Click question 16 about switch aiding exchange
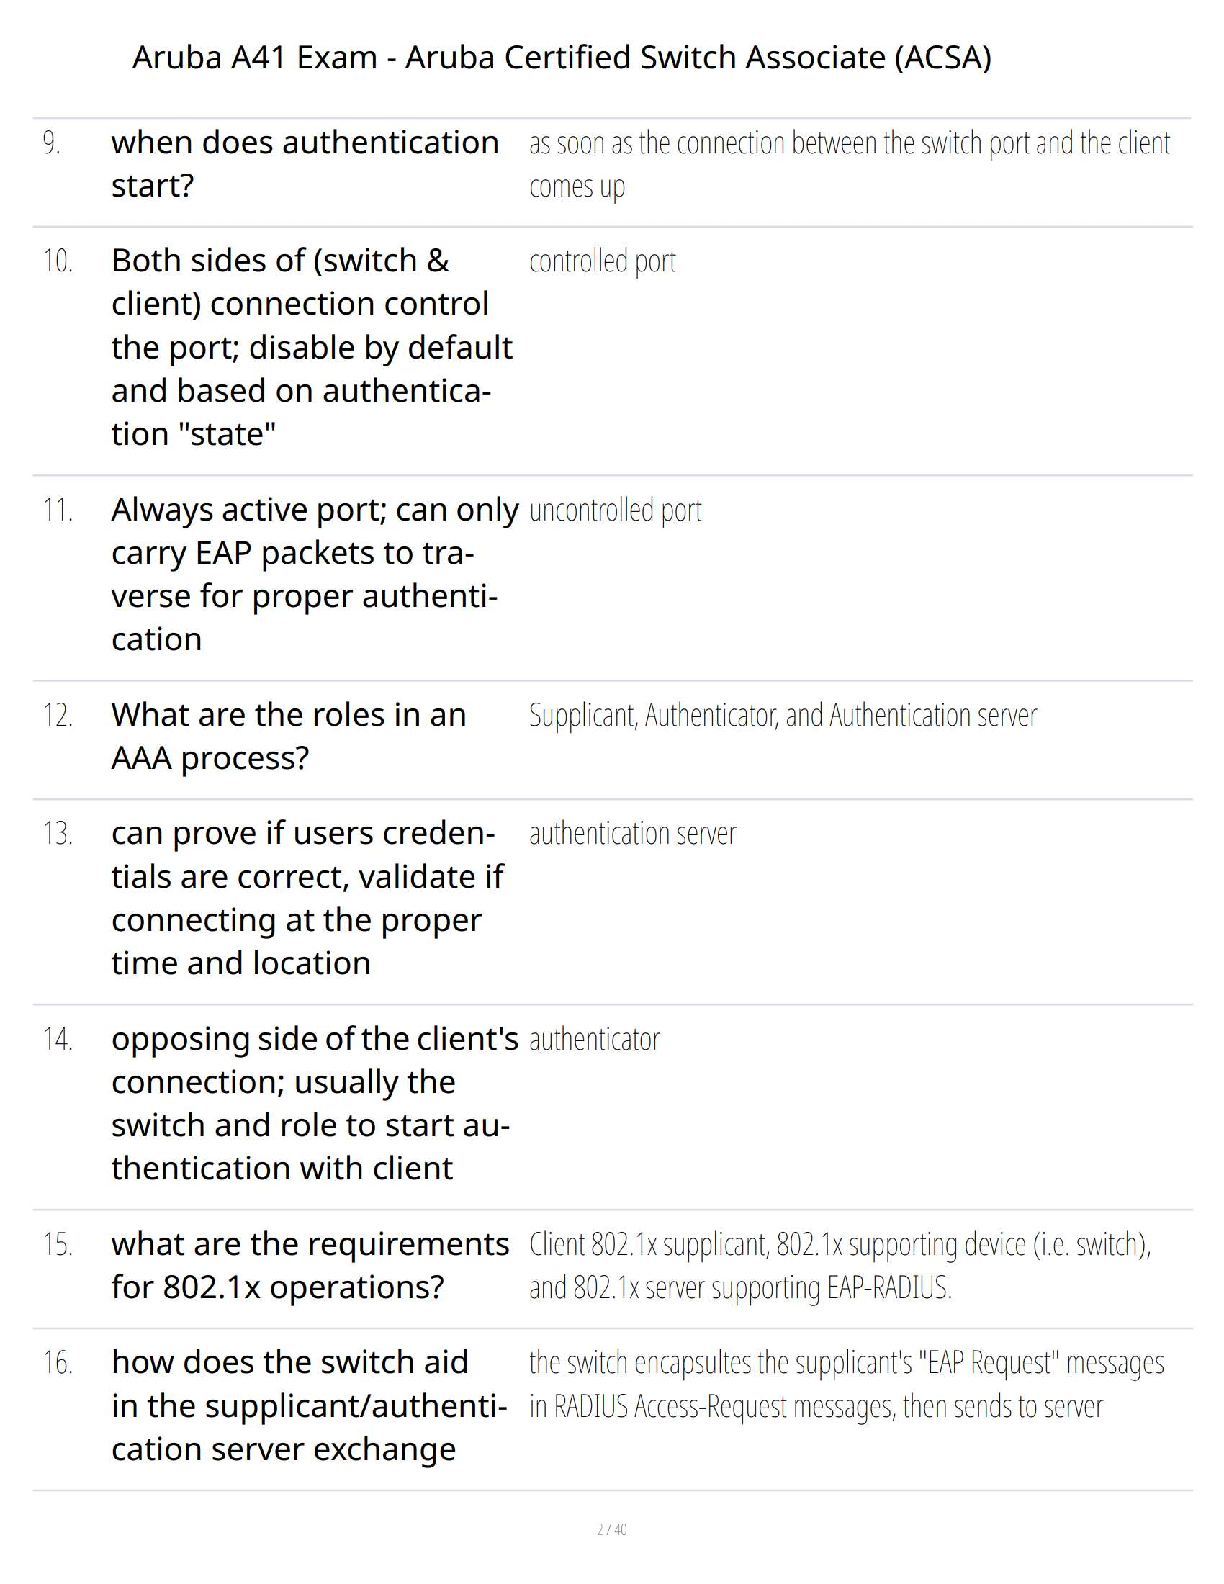Screen dimensions: 1224x1584 (309, 1405)
